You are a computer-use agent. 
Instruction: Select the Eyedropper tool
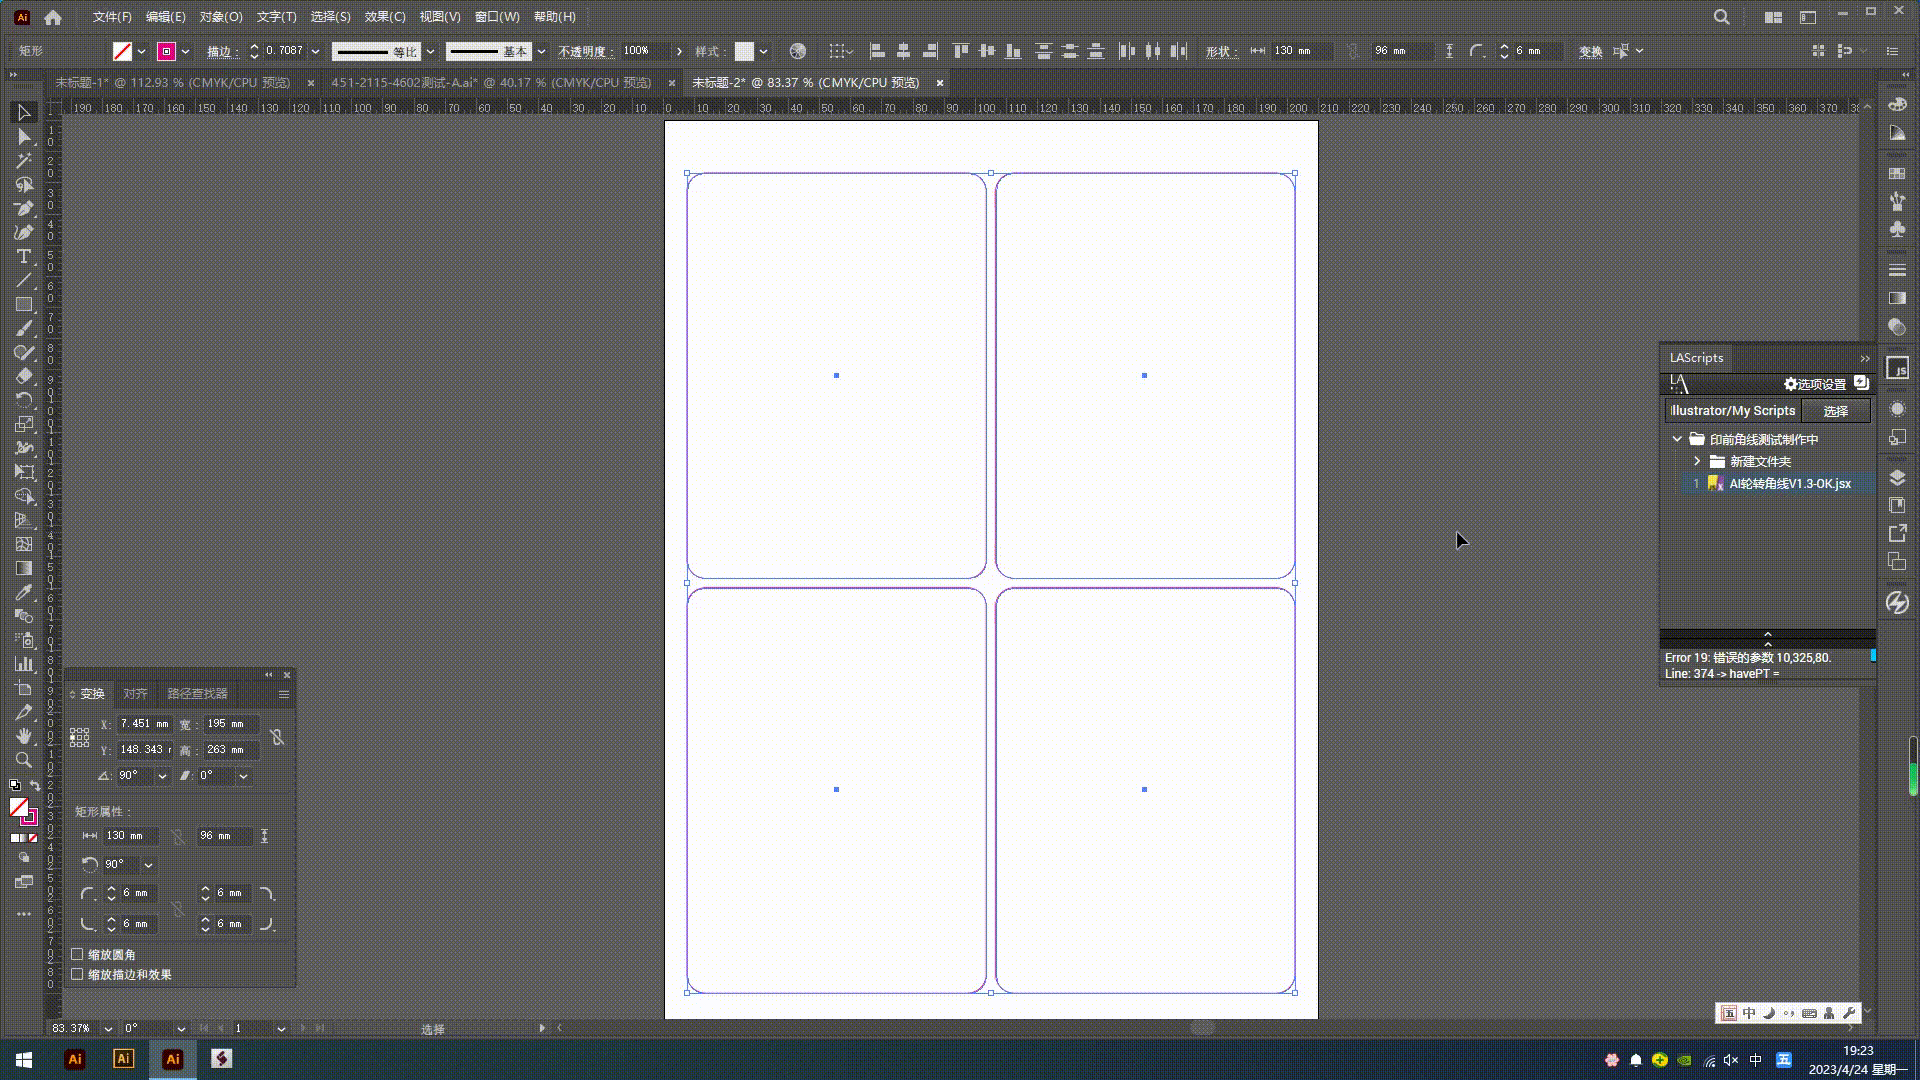click(x=24, y=592)
